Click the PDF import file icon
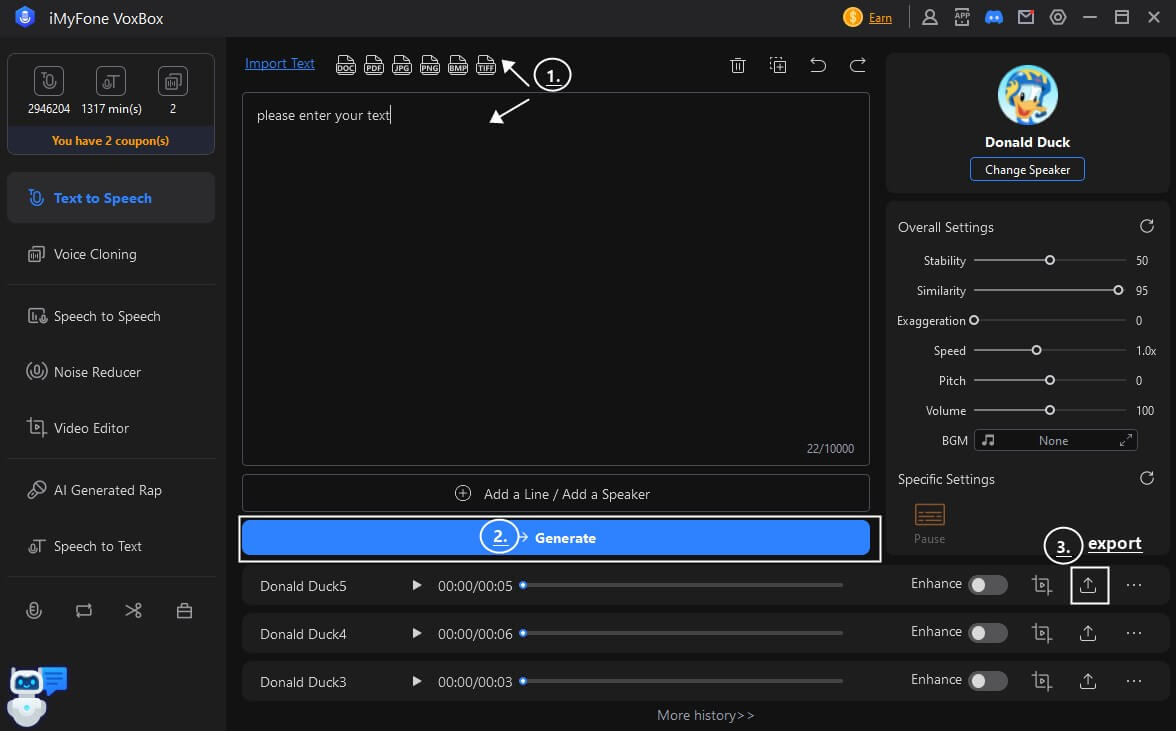The width and height of the screenshot is (1176, 731). pos(373,64)
